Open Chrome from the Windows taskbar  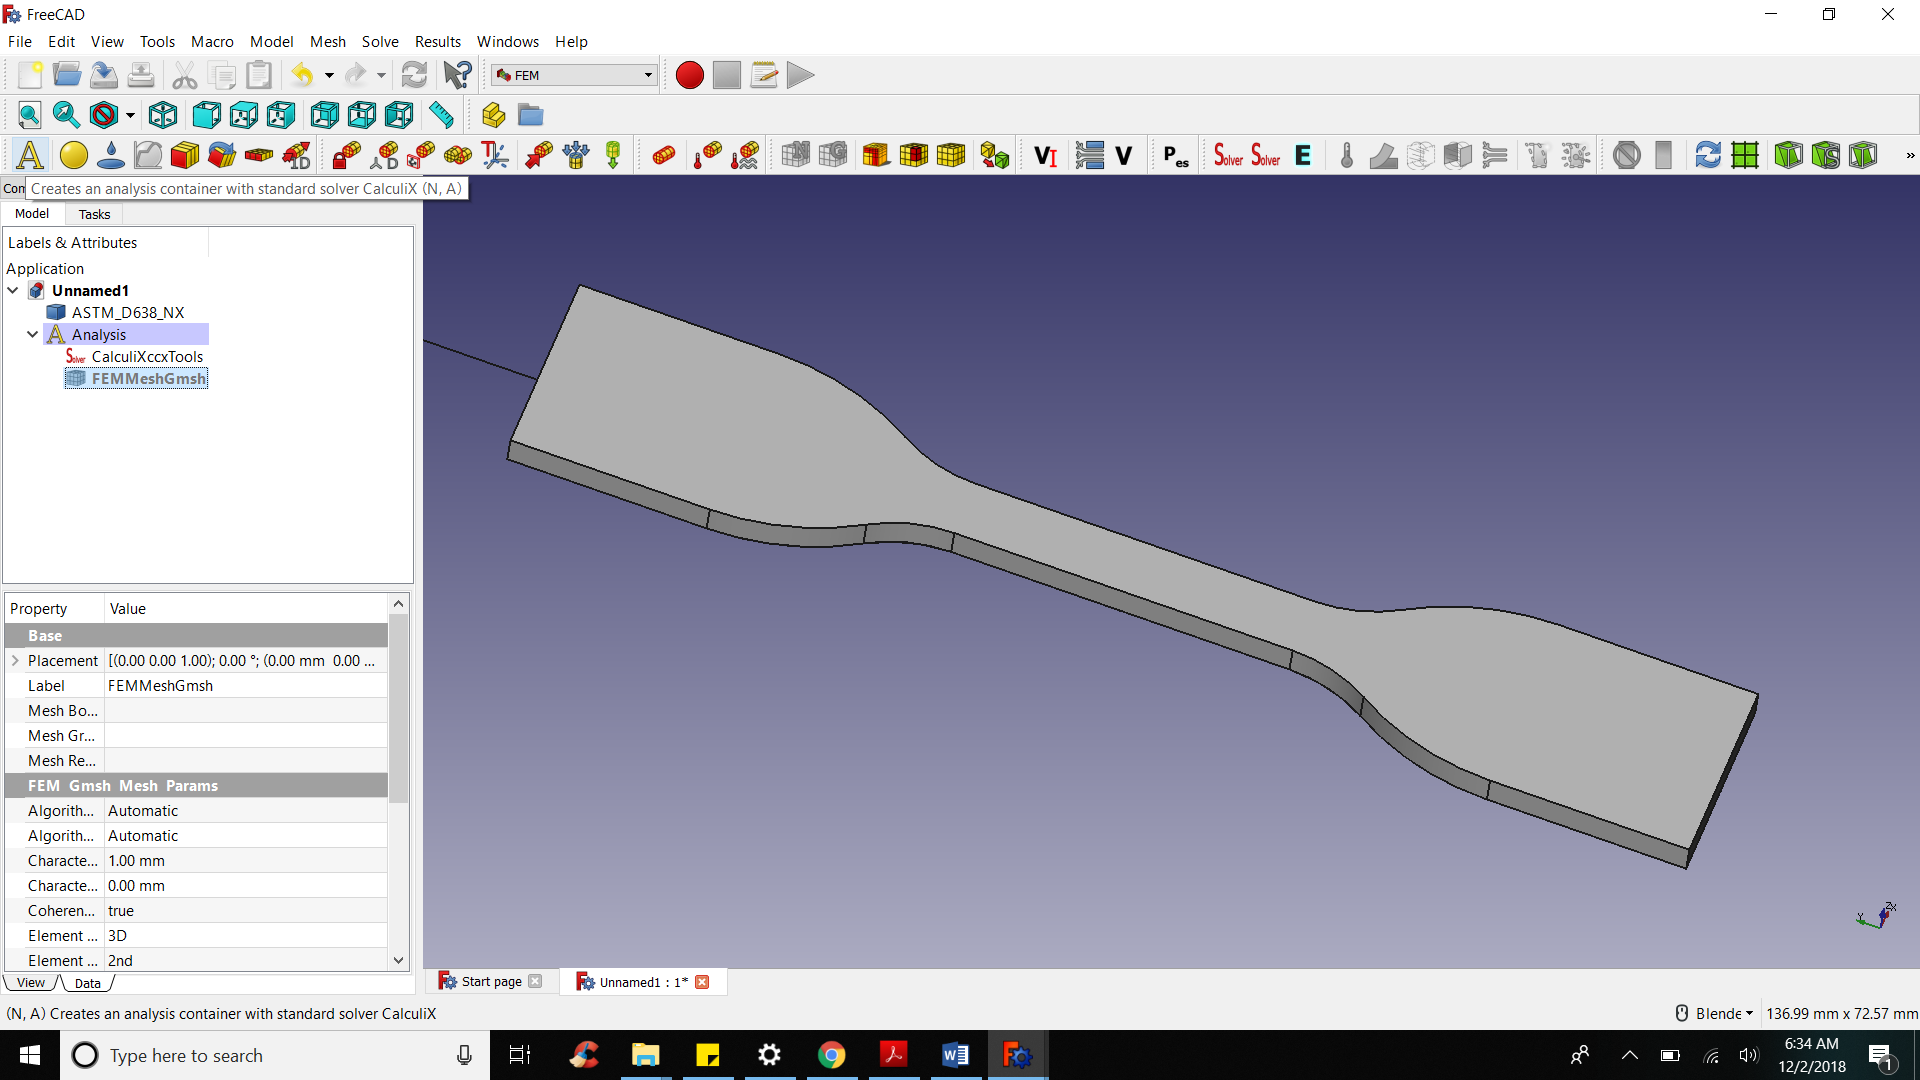point(831,1055)
